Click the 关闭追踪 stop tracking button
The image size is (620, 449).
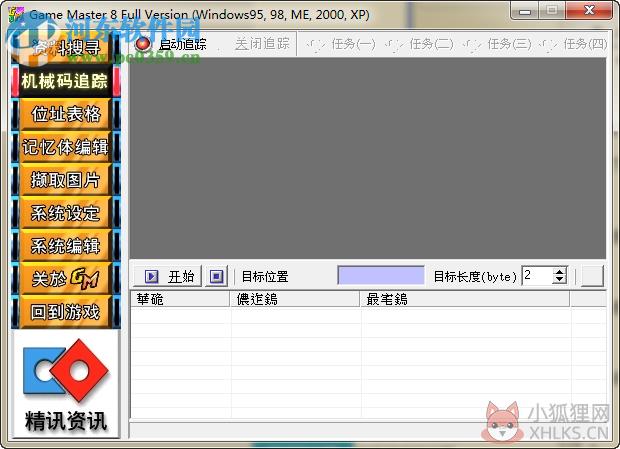pyautogui.click(x=262, y=44)
